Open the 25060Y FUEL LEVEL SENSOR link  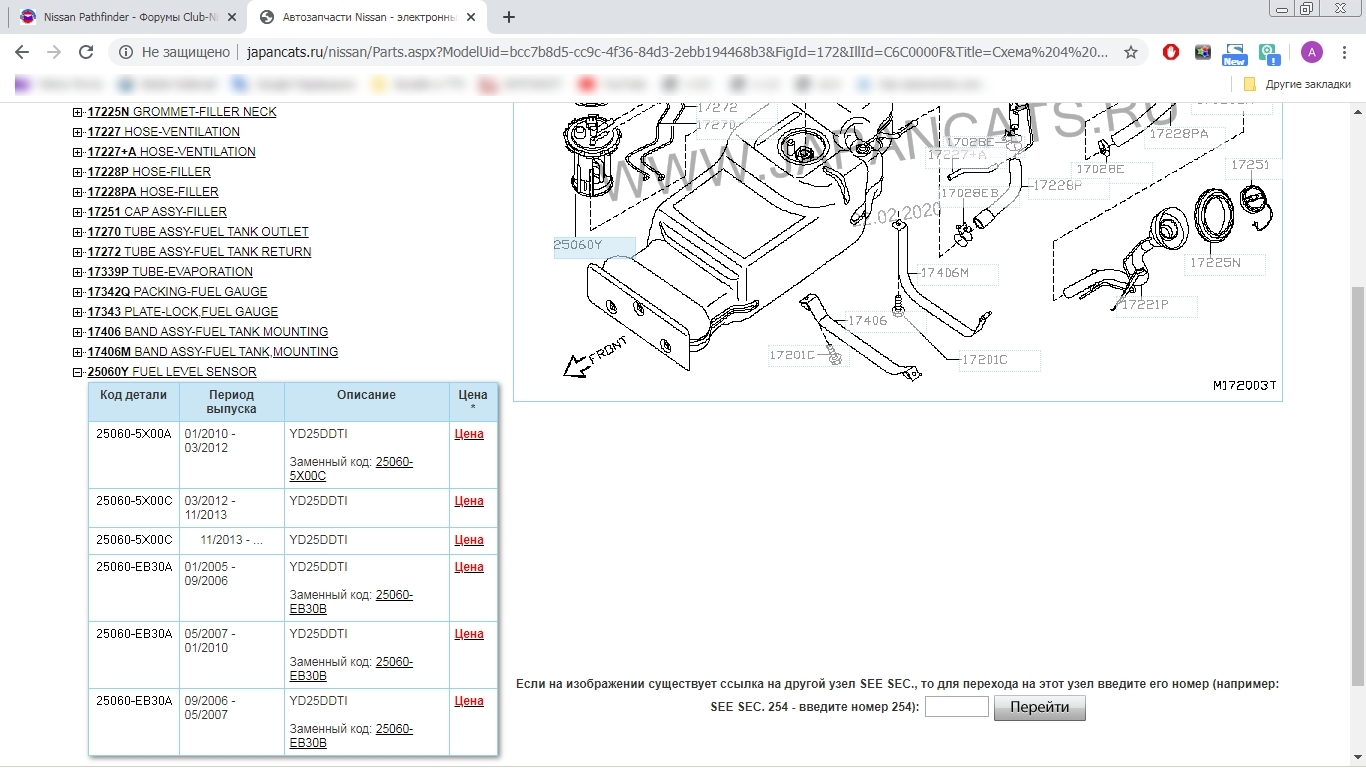pyautogui.click(x=172, y=372)
